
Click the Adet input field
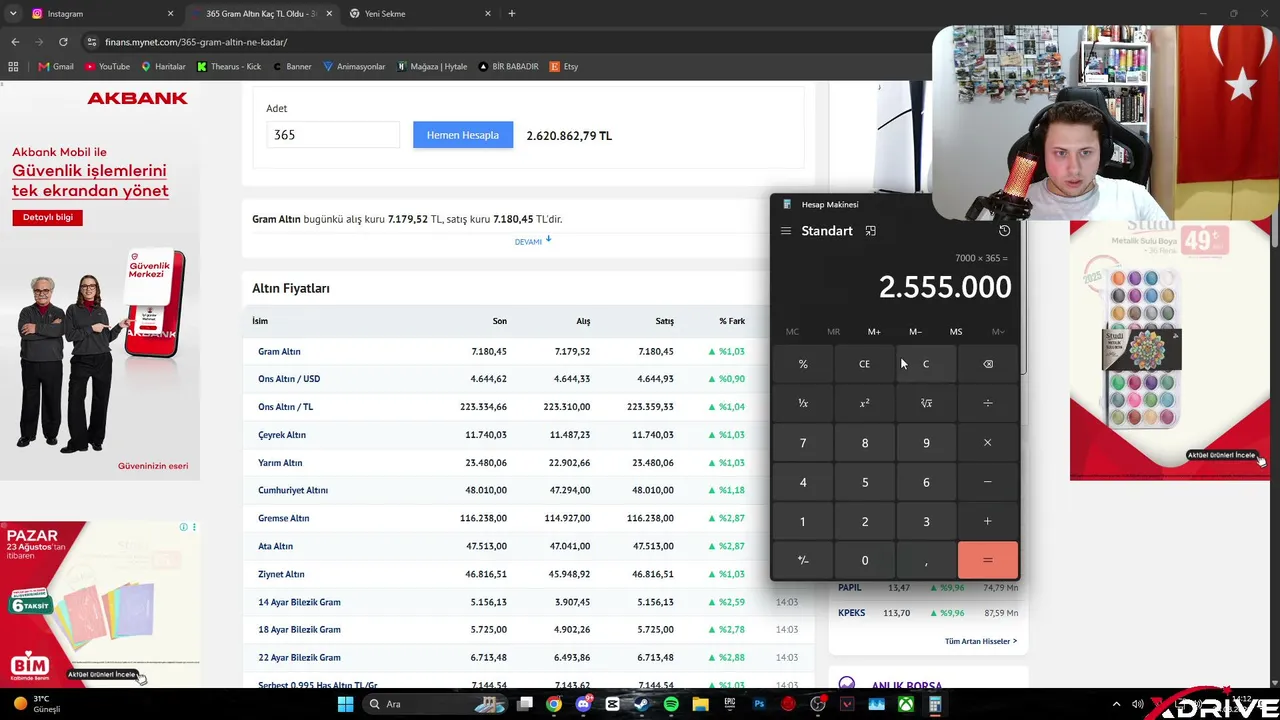pos(333,135)
